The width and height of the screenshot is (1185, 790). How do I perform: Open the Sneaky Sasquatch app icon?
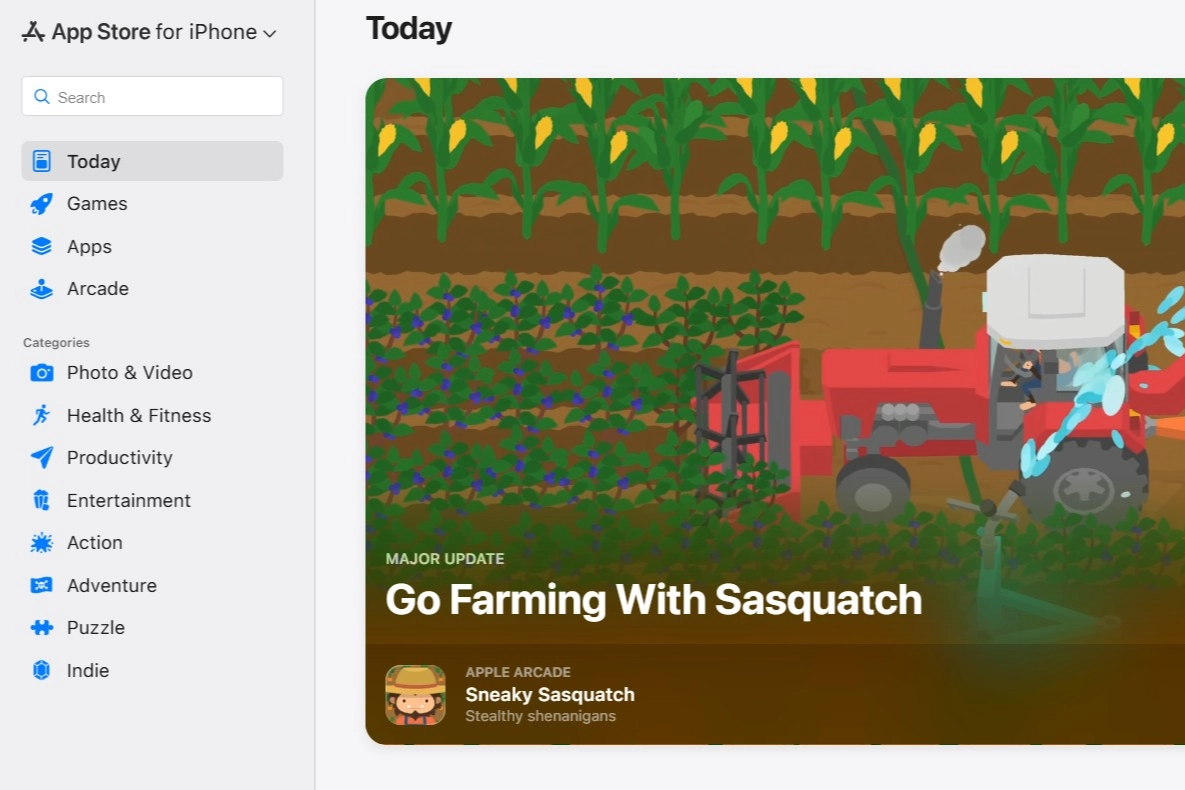(415, 695)
